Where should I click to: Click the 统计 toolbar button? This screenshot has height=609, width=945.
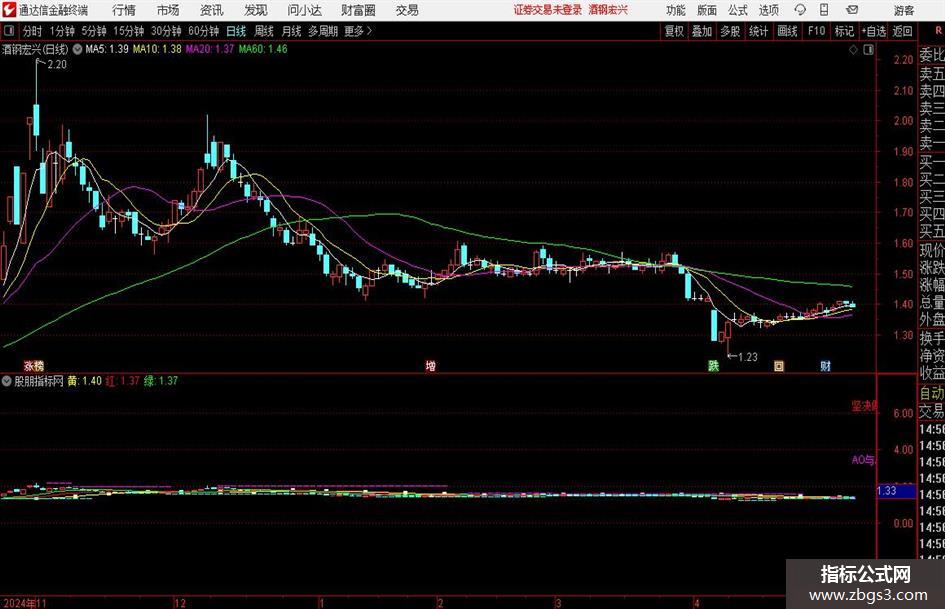click(759, 31)
